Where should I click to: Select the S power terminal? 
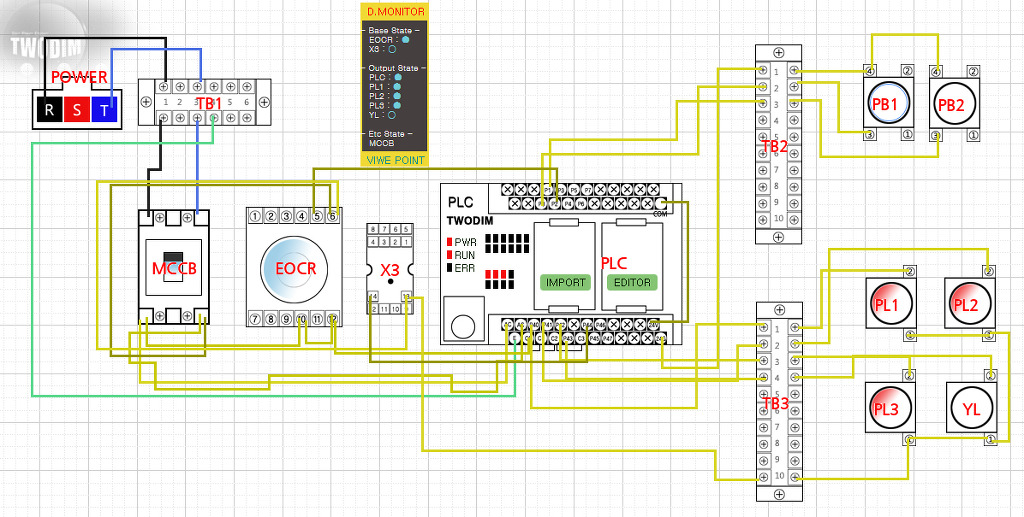77,110
